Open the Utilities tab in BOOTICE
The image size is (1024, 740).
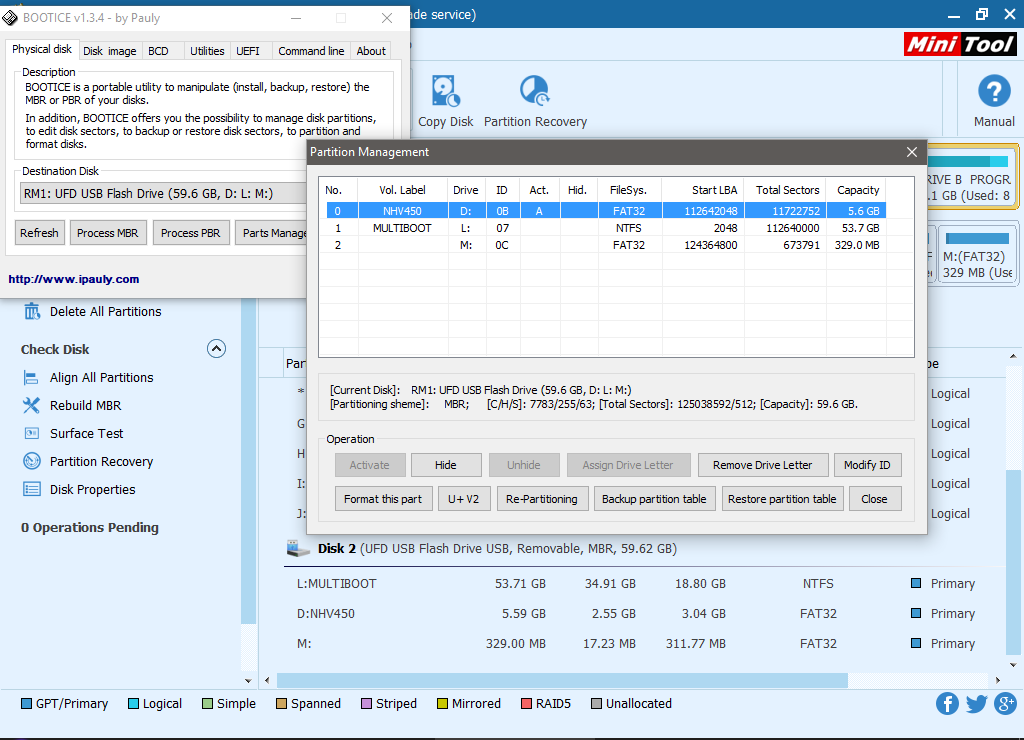point(207,51)
